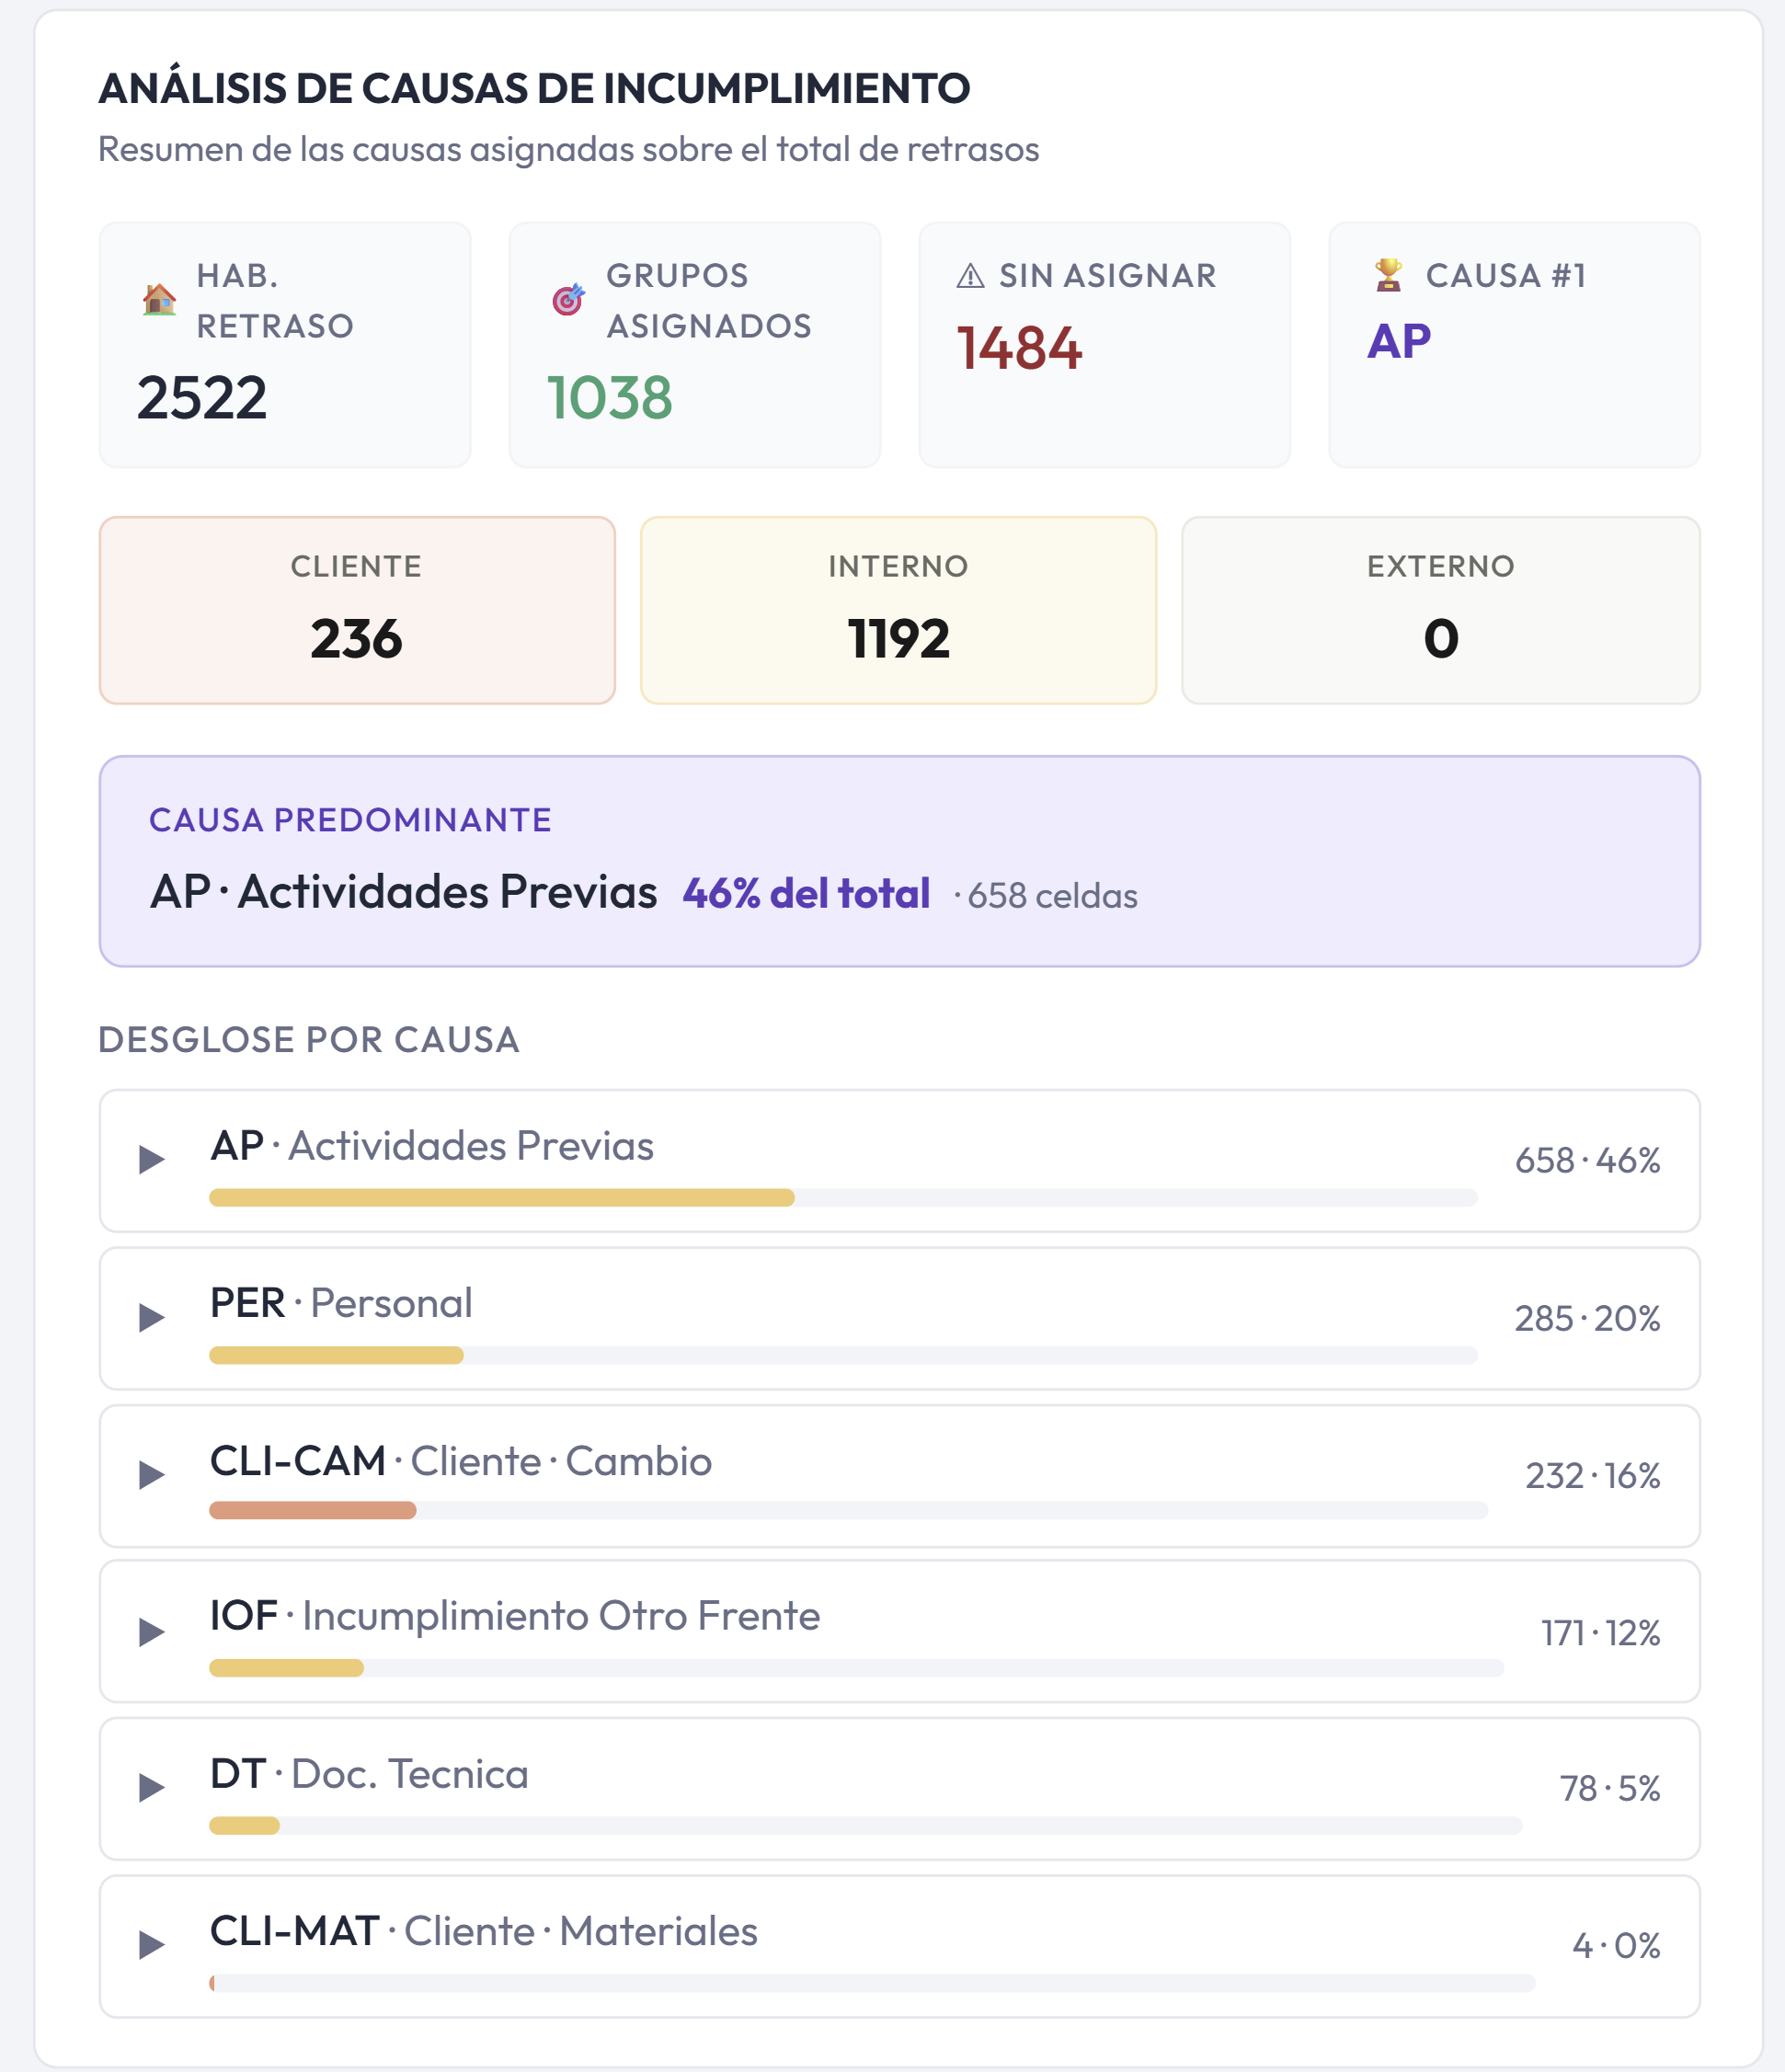
Task: Select the Interno 1192 category card
Action: [898, 610]
